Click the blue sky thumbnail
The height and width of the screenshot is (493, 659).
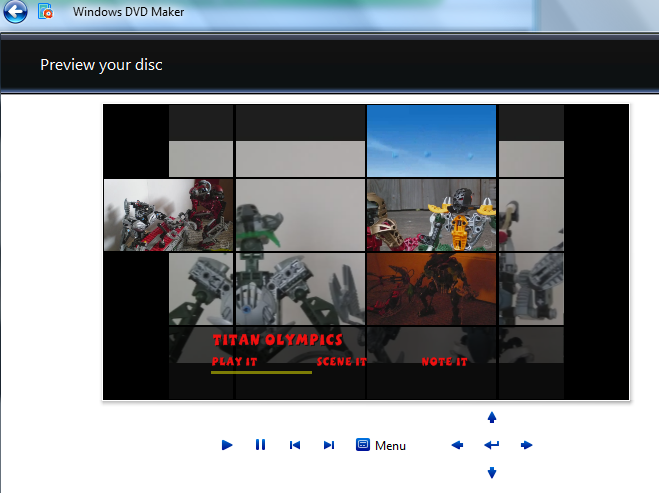point(431,141)
